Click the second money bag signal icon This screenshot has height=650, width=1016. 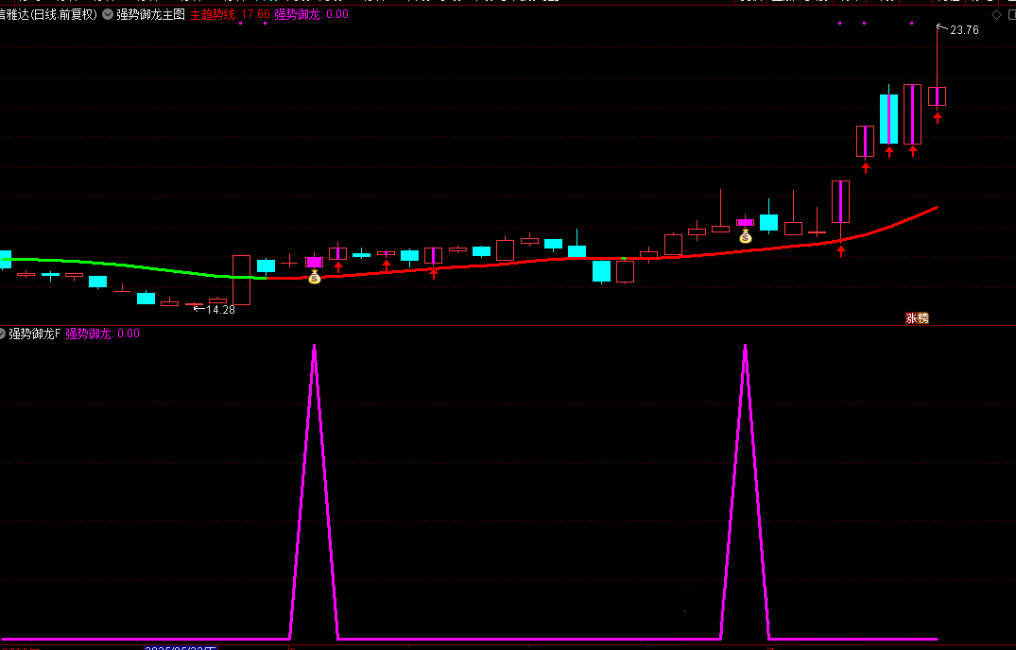click(745, 237)
